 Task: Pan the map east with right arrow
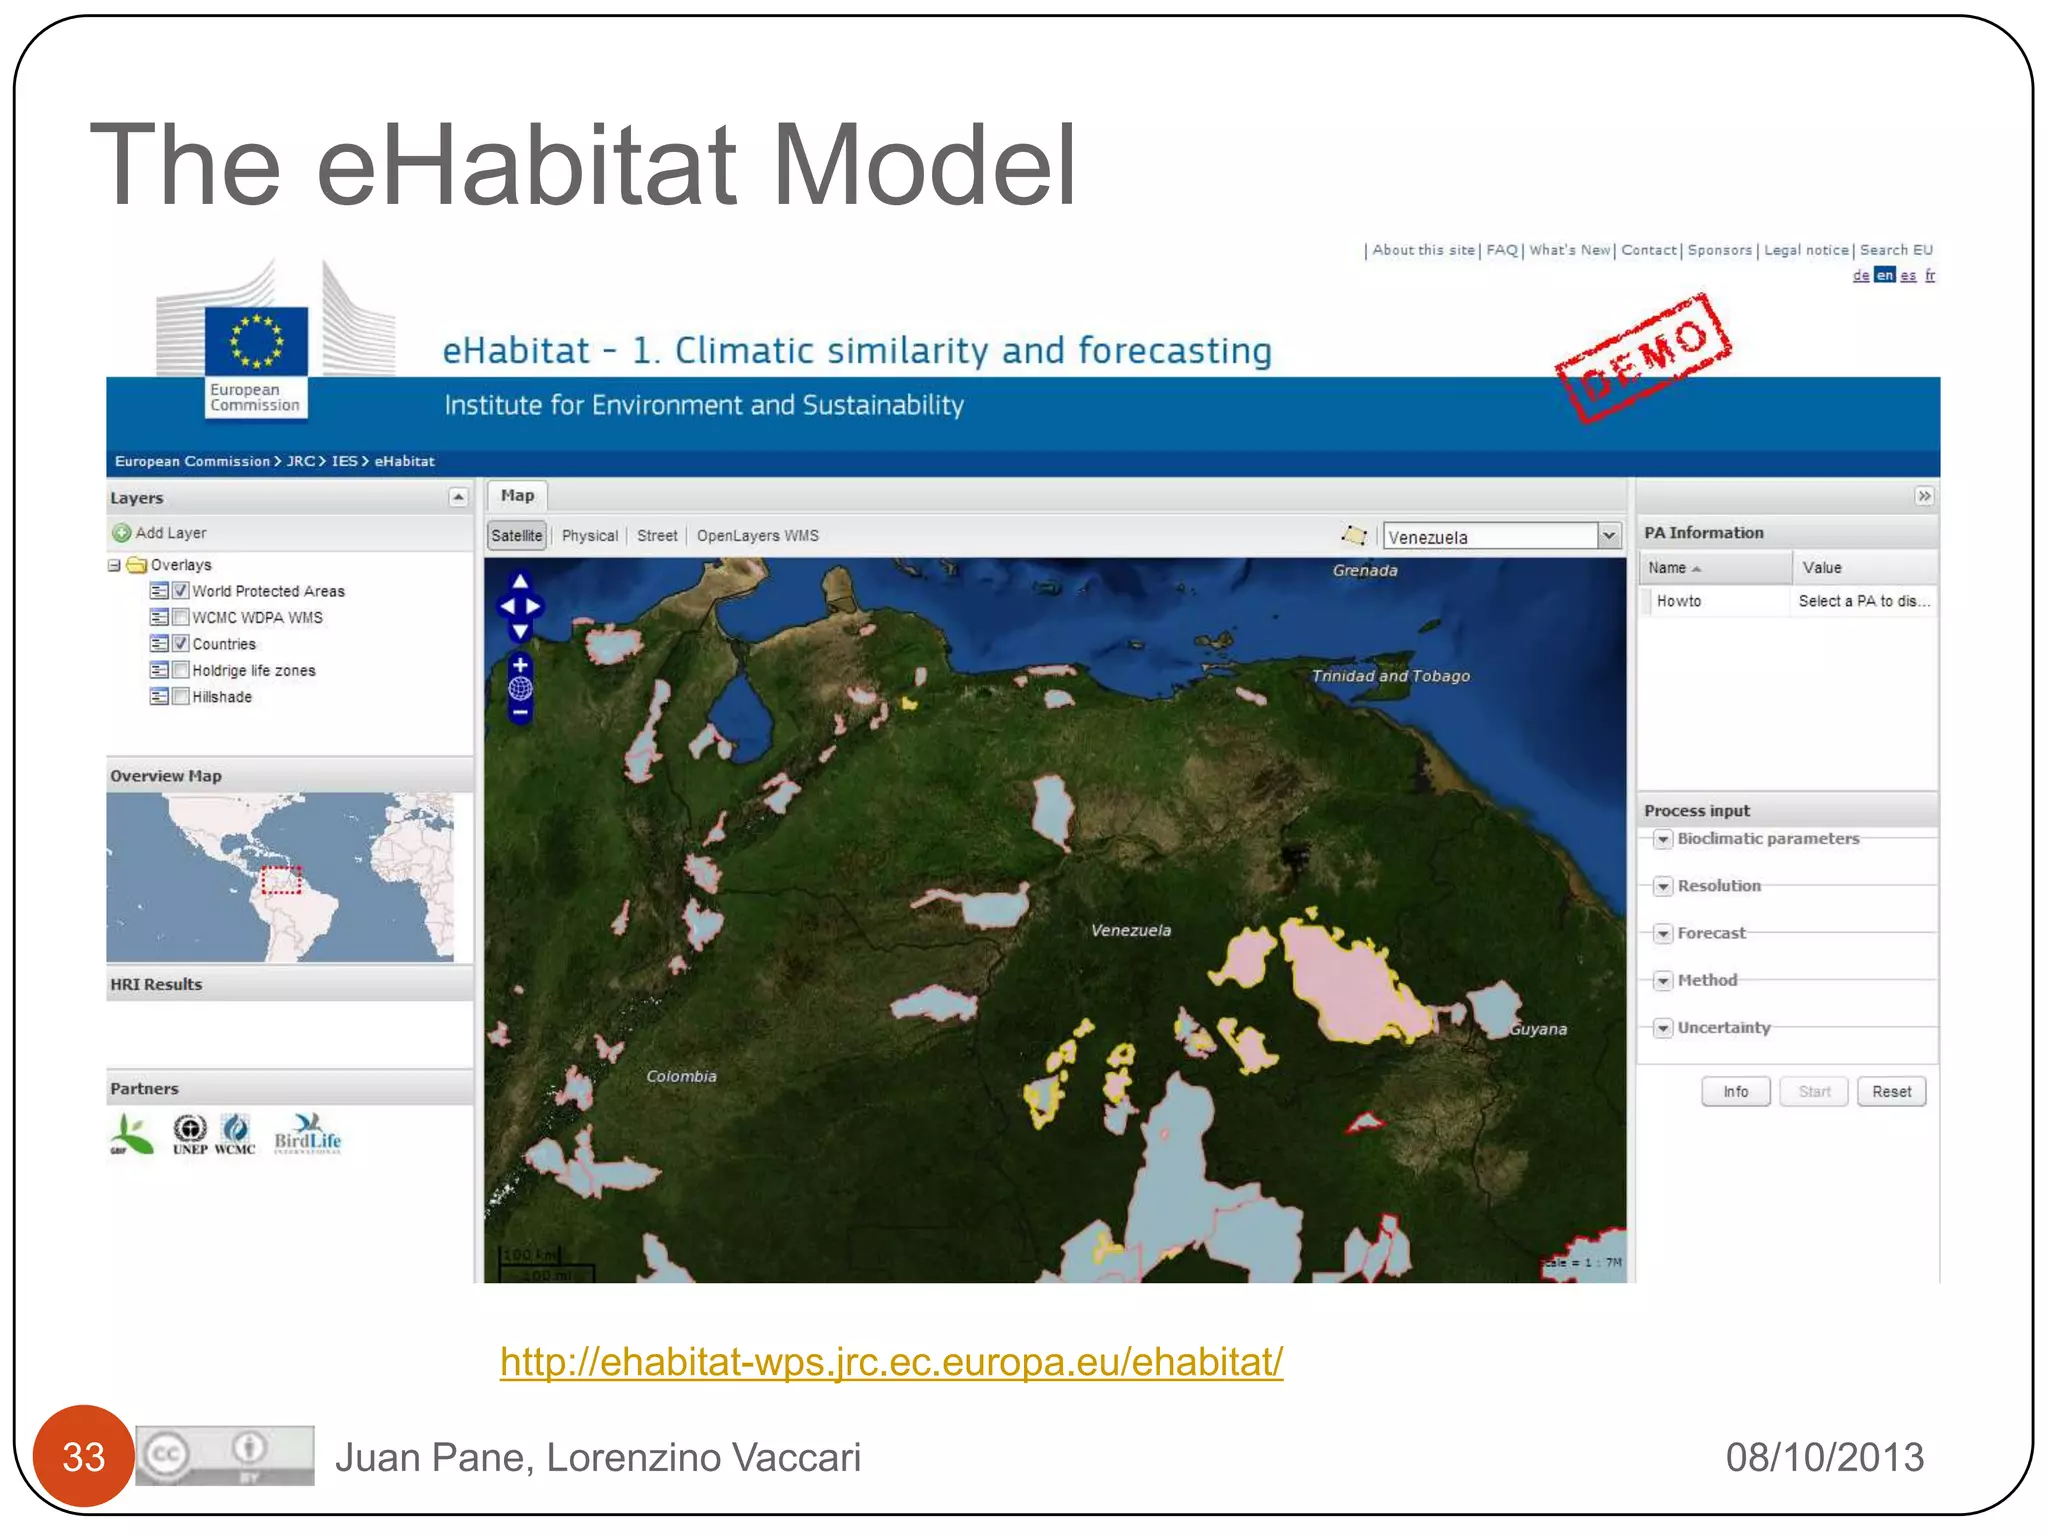533,606
